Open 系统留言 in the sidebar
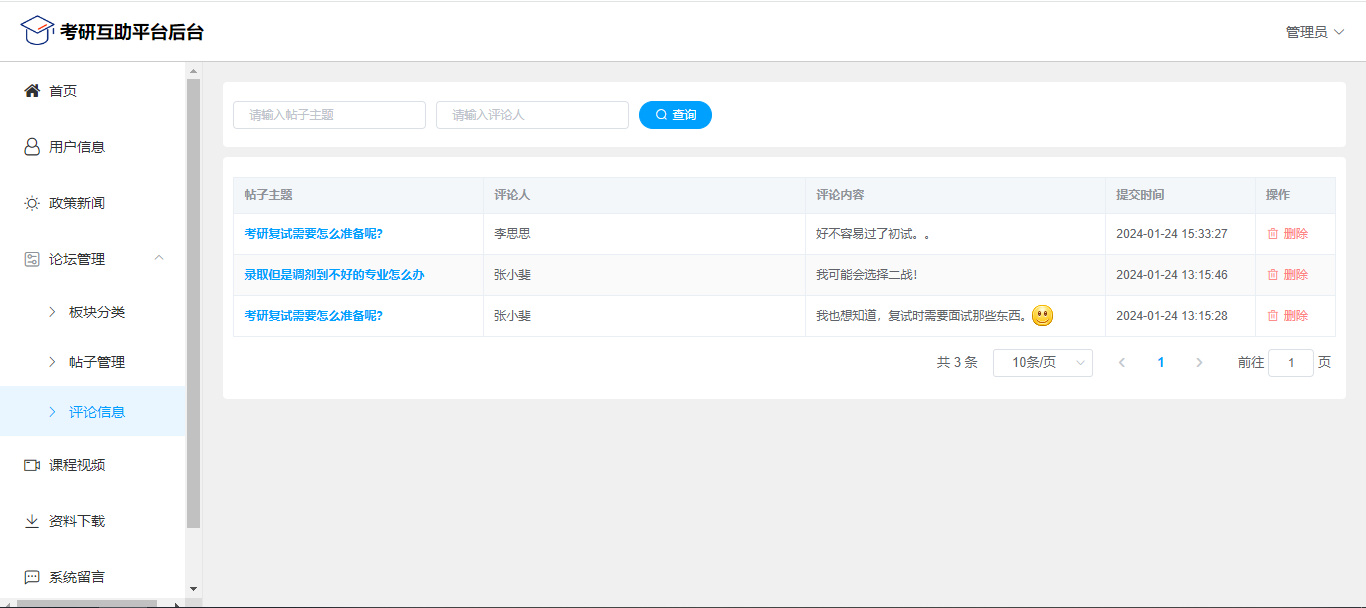This screenshot has height=608, width=1366. coord(76,577)
